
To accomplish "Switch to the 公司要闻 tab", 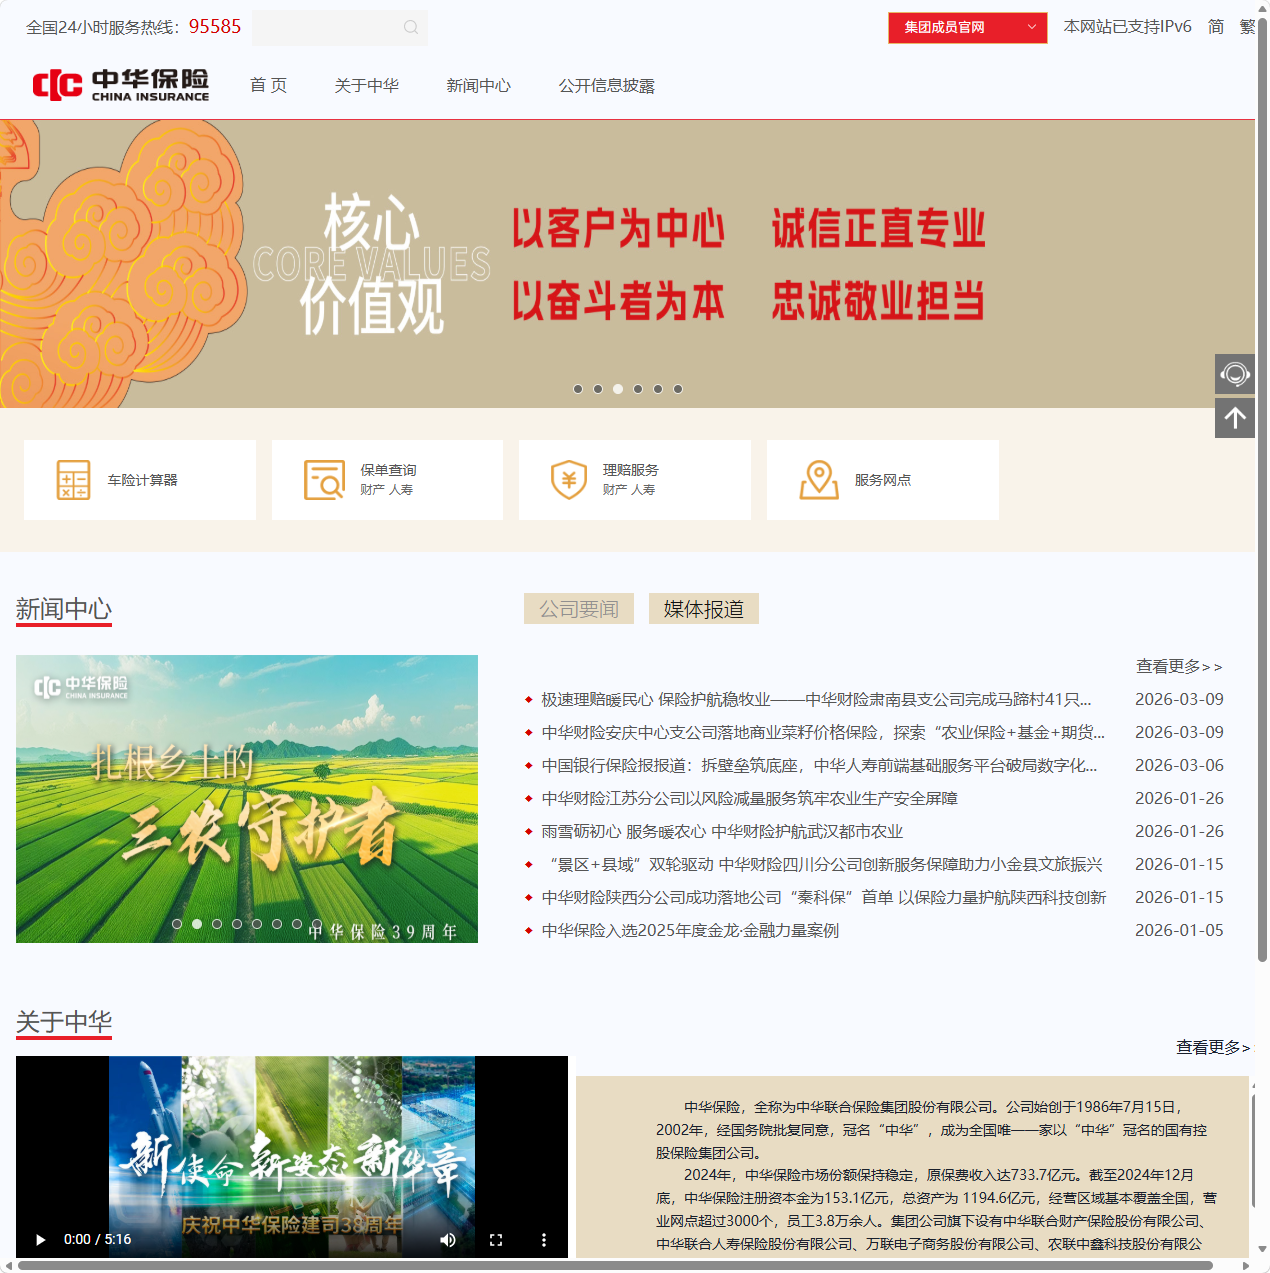I will 578,608.
